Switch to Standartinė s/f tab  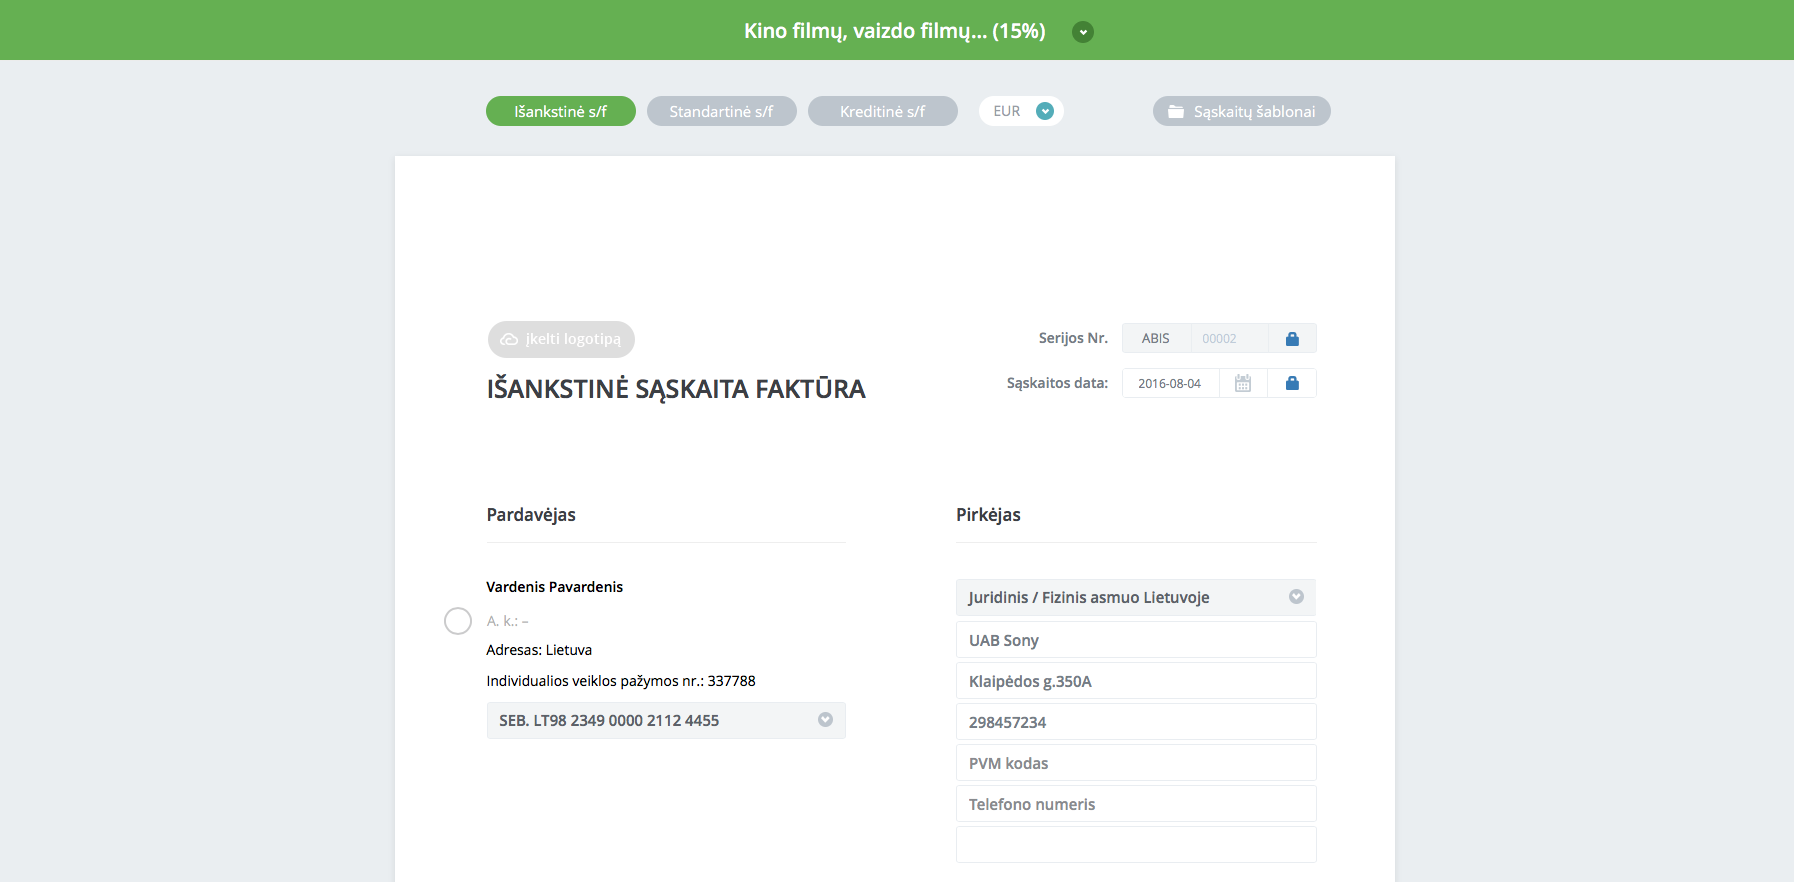722,111
